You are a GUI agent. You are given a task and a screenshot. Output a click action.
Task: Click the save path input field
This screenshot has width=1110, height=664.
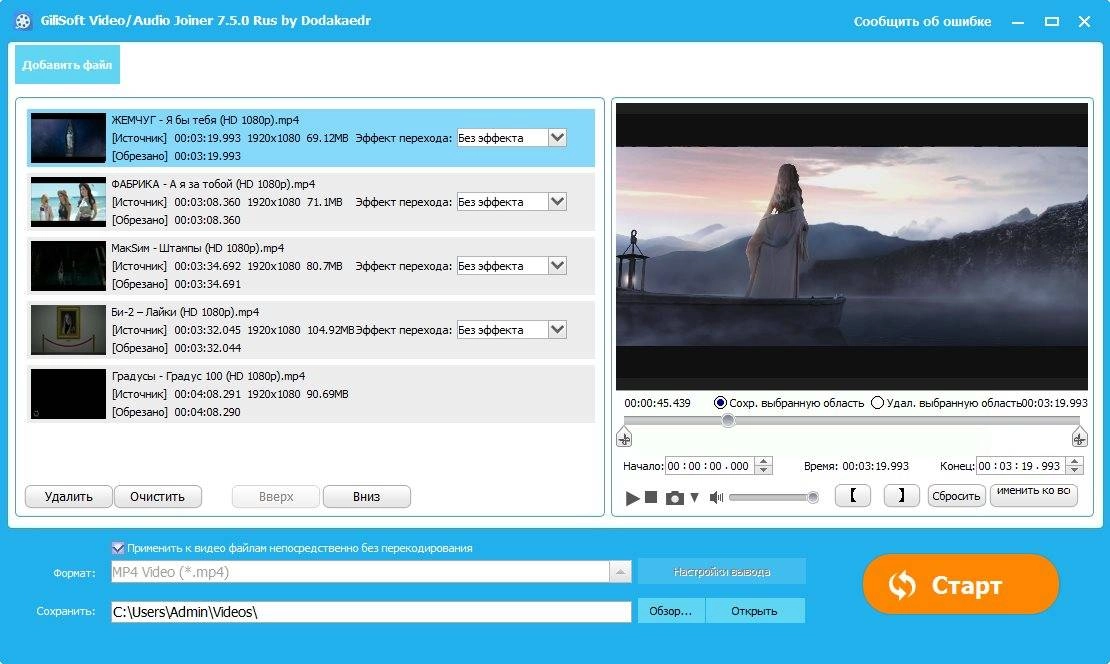(371, 612)
